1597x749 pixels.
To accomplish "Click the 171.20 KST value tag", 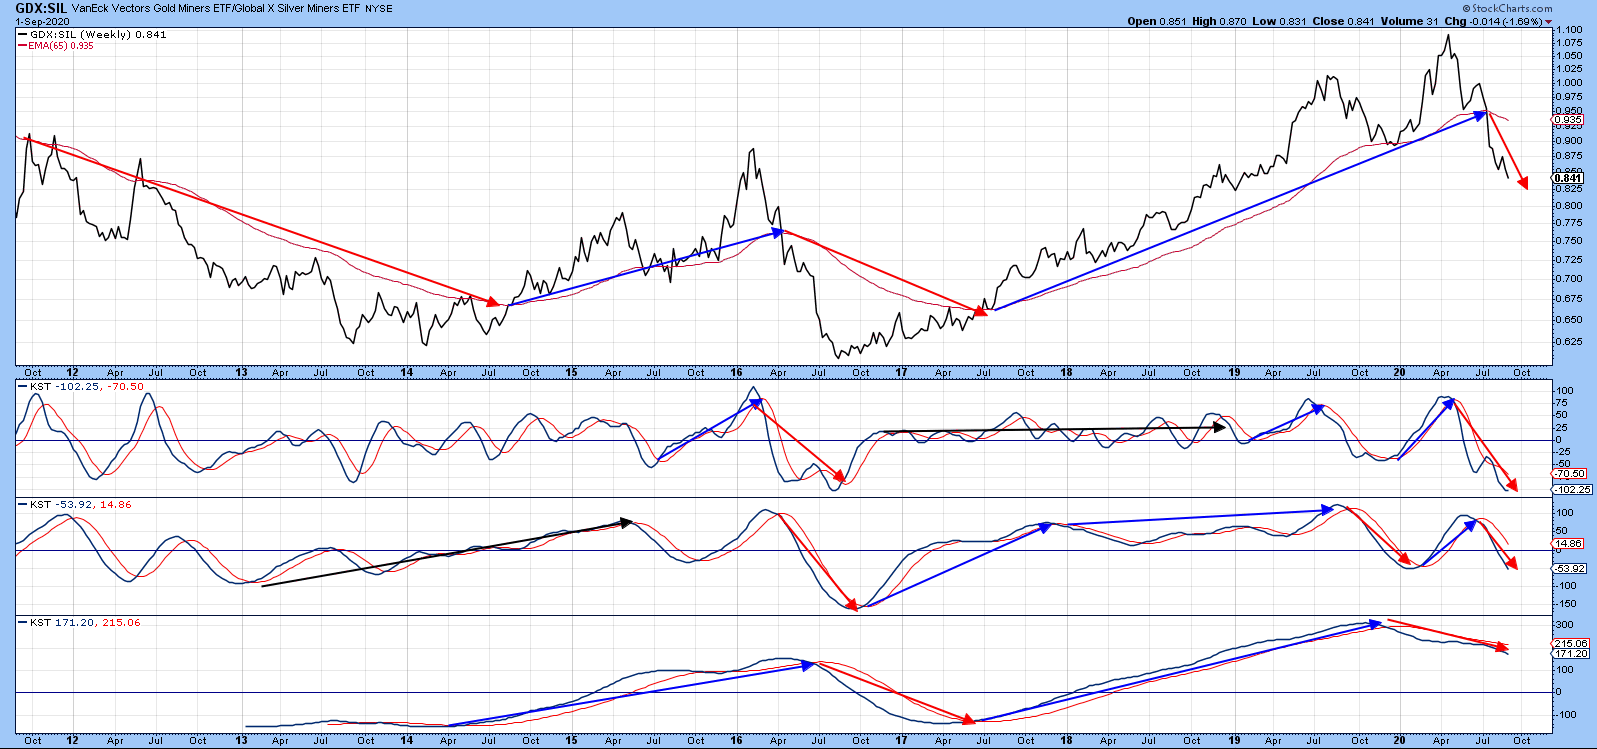I will point(1571,654).
